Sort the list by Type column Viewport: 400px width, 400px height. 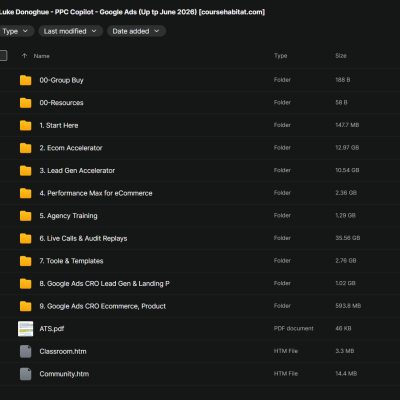coord(280,56)
